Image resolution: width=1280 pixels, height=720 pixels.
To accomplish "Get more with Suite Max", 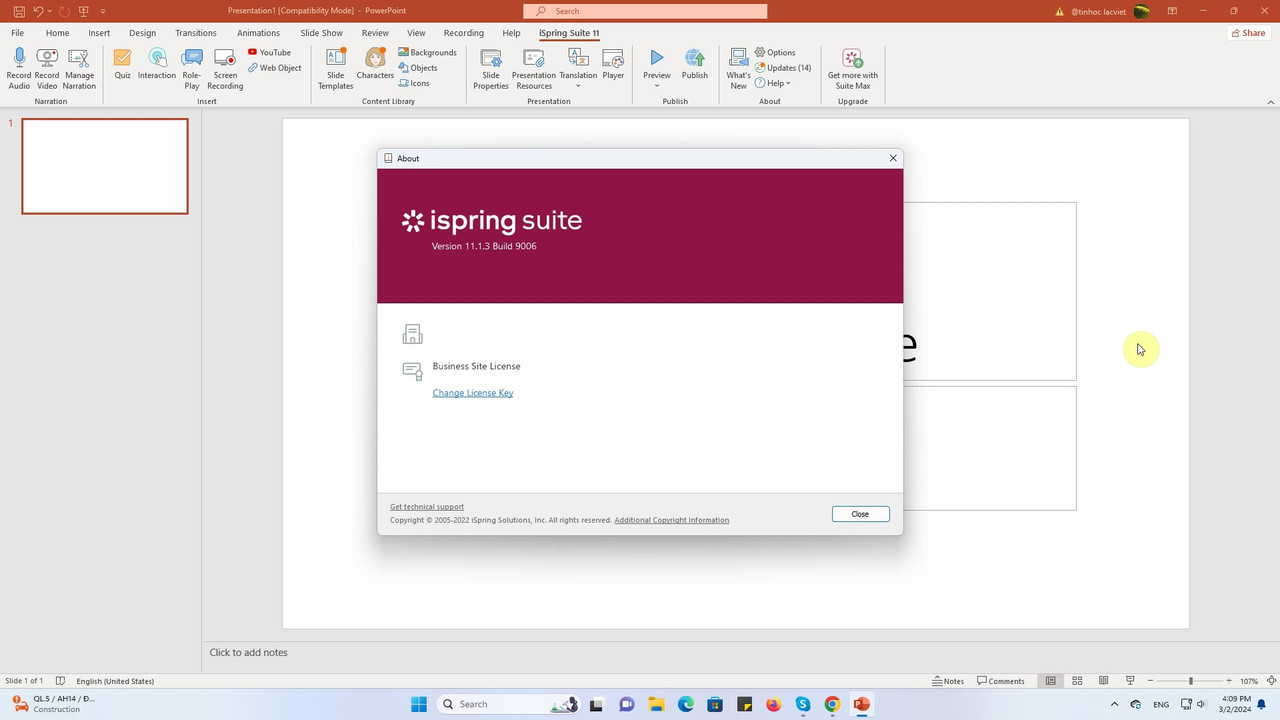I will click(853, 68).
